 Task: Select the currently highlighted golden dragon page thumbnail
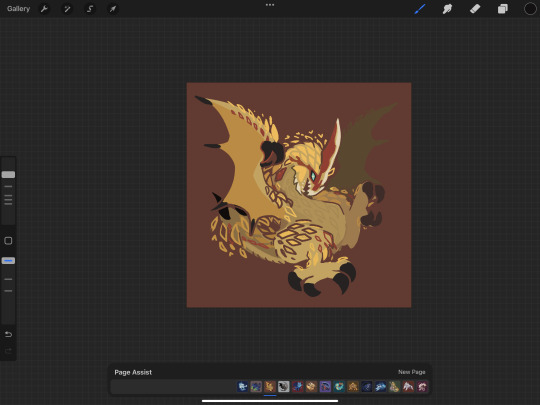pos(270,386)
